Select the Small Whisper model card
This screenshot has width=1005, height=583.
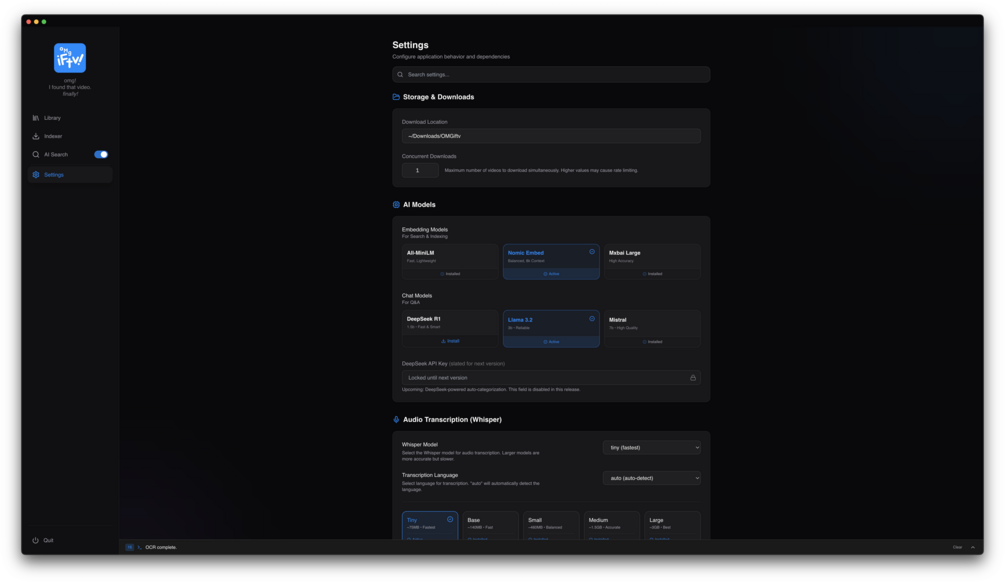[551, 525]
